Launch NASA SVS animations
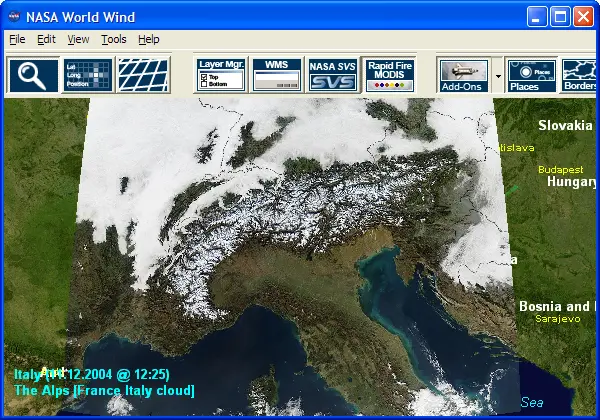 [x=332, y=75]
